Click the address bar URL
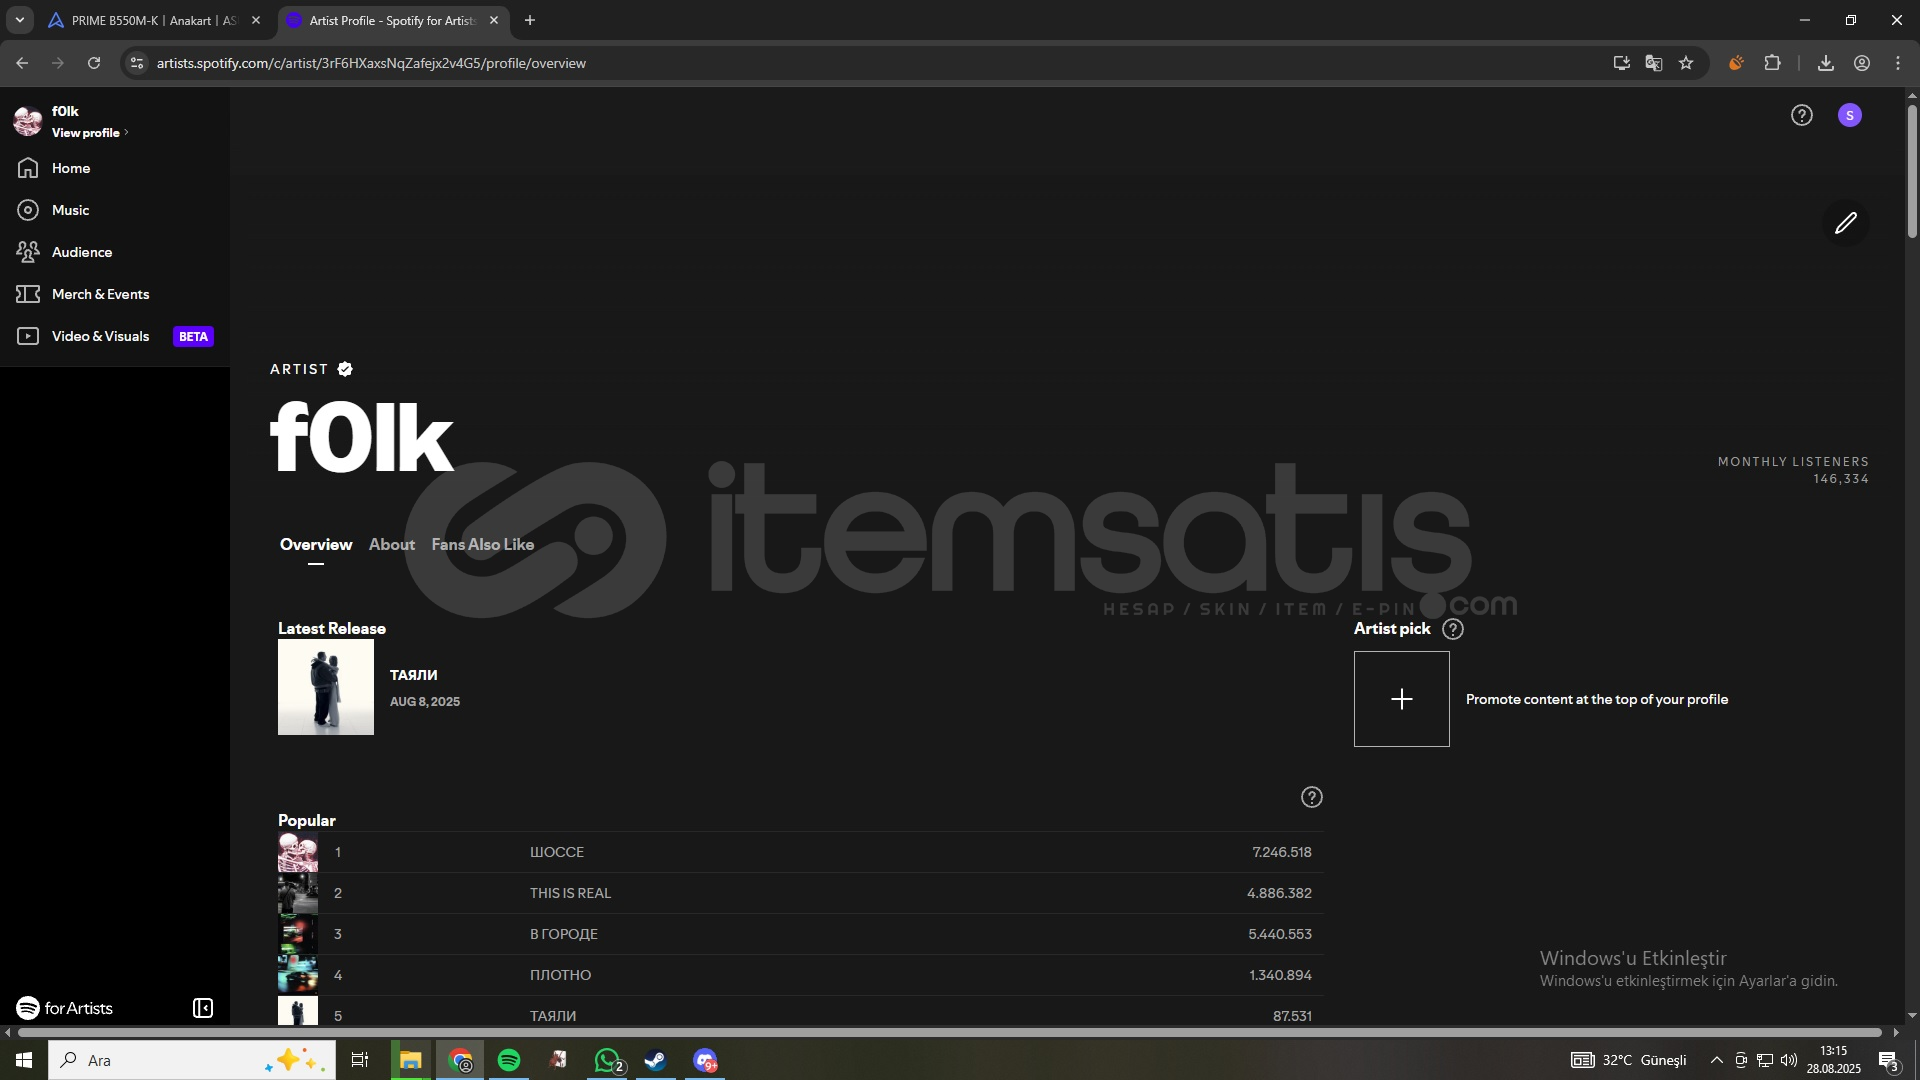Screen dimensions: 1920x1080 point(371,63)
